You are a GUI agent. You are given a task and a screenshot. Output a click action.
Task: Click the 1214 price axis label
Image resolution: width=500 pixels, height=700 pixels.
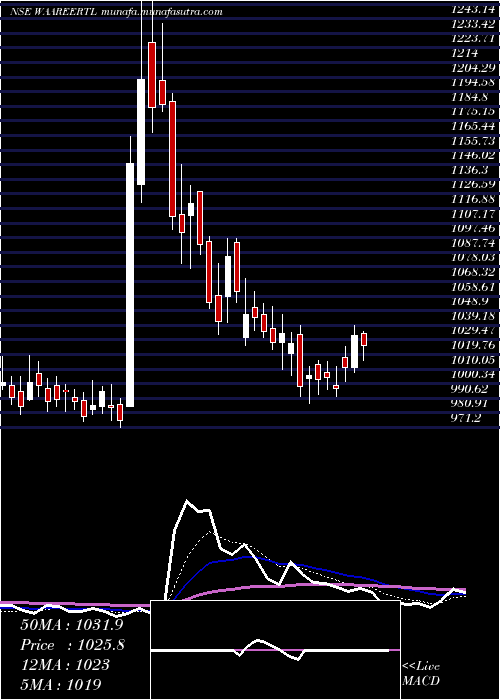pos(464,54)
